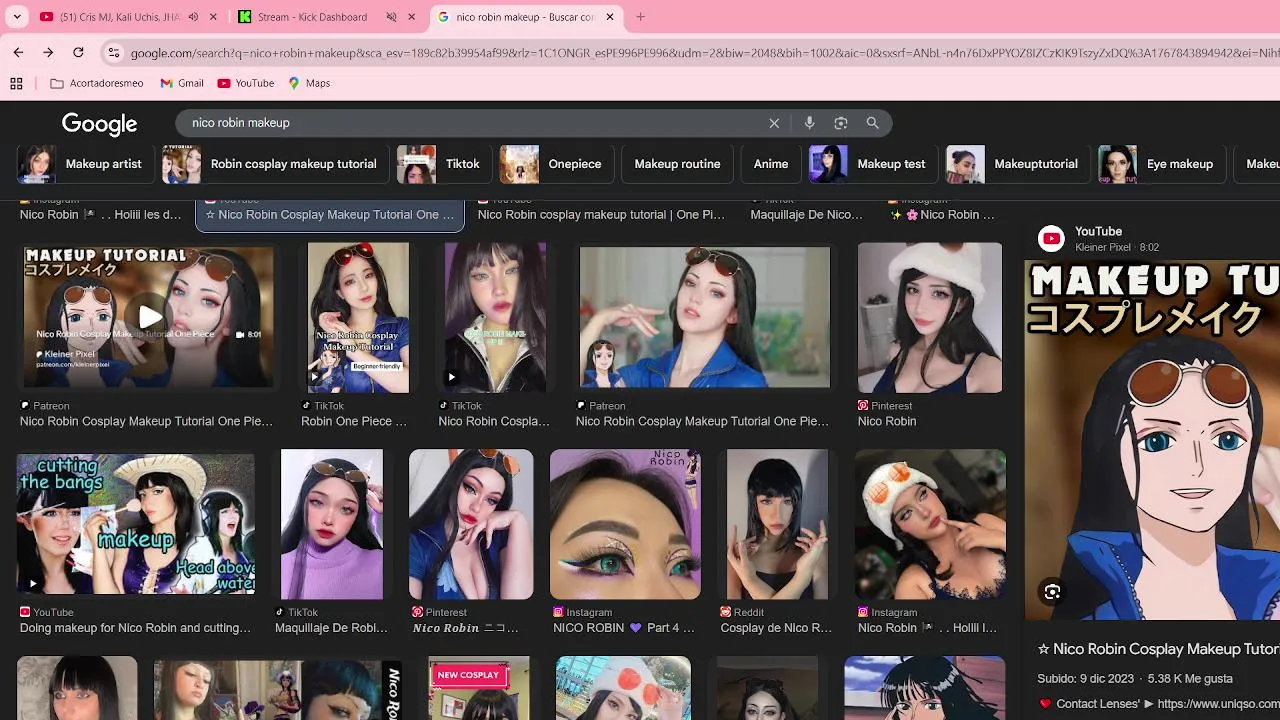Open highlighted '☆ Nico Robin Cosplay Makeup Tutorial One' caption
This screenshot has height=720, width=1280.
[330, 214]
